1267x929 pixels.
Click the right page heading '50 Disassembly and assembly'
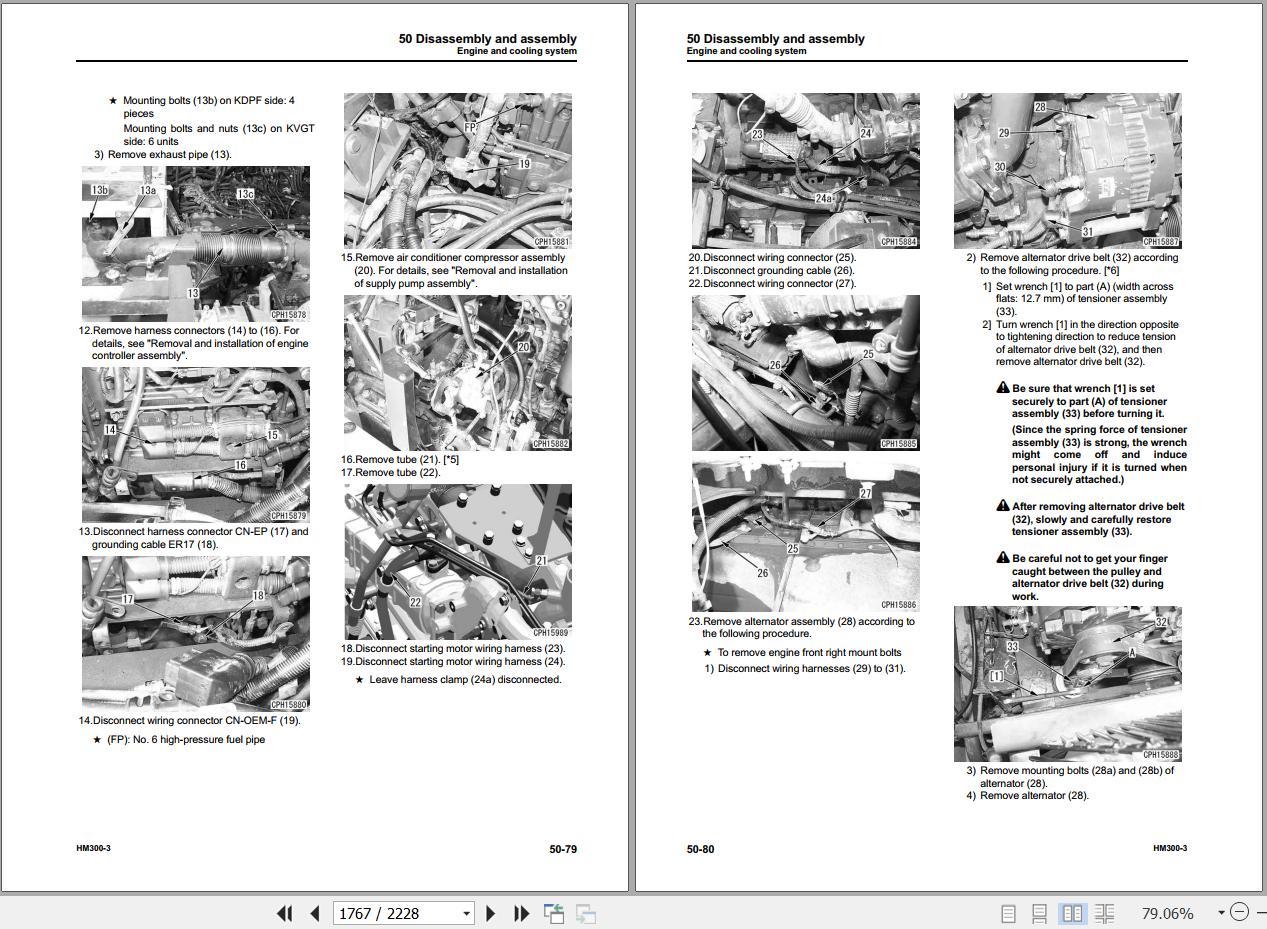(x=776, y=39)
